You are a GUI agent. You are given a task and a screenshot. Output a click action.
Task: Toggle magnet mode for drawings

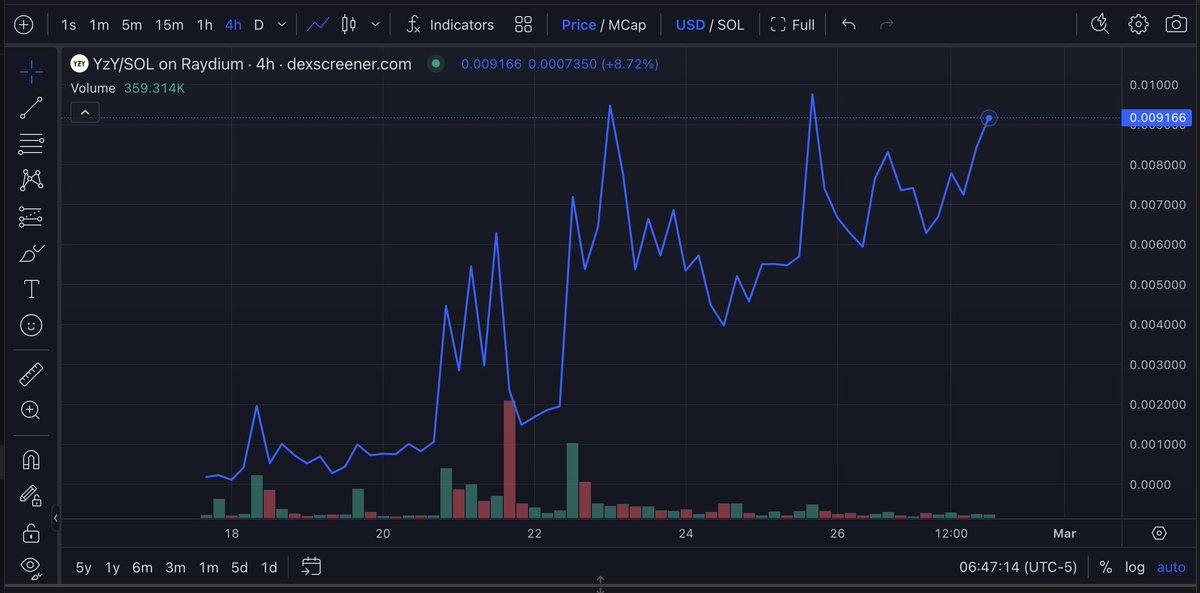(31, 459)
